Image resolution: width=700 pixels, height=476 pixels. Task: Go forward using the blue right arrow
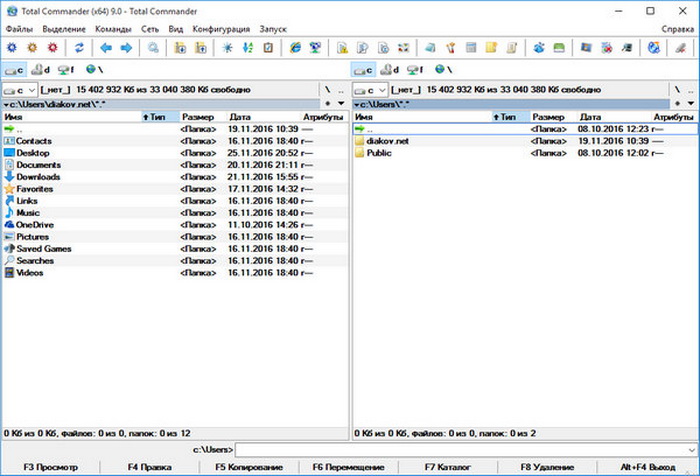point(126,47)
